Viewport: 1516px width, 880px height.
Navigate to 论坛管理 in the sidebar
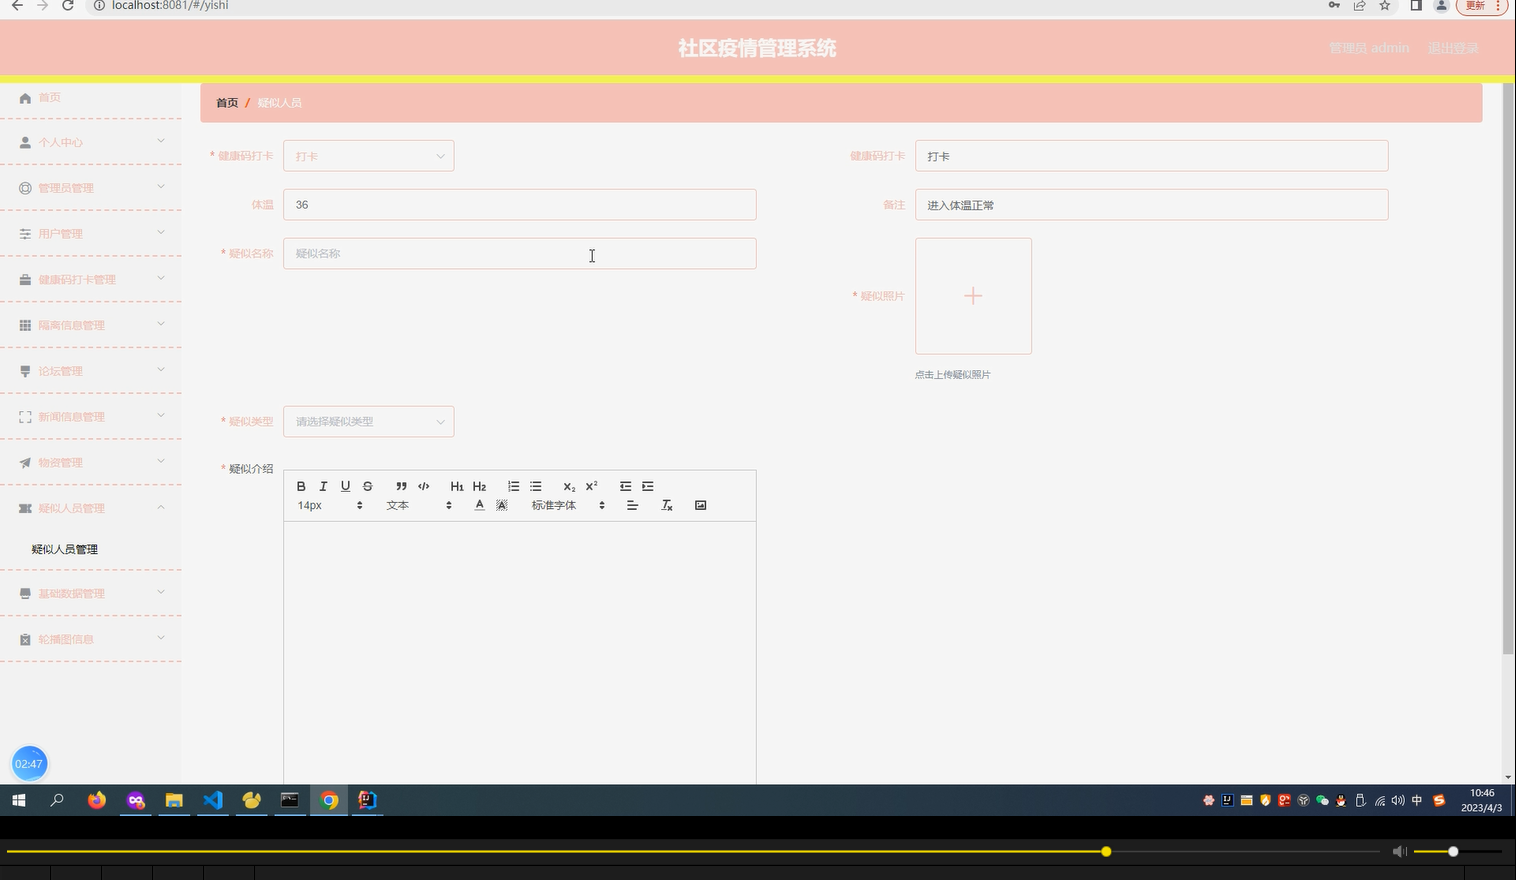point(61,371)
